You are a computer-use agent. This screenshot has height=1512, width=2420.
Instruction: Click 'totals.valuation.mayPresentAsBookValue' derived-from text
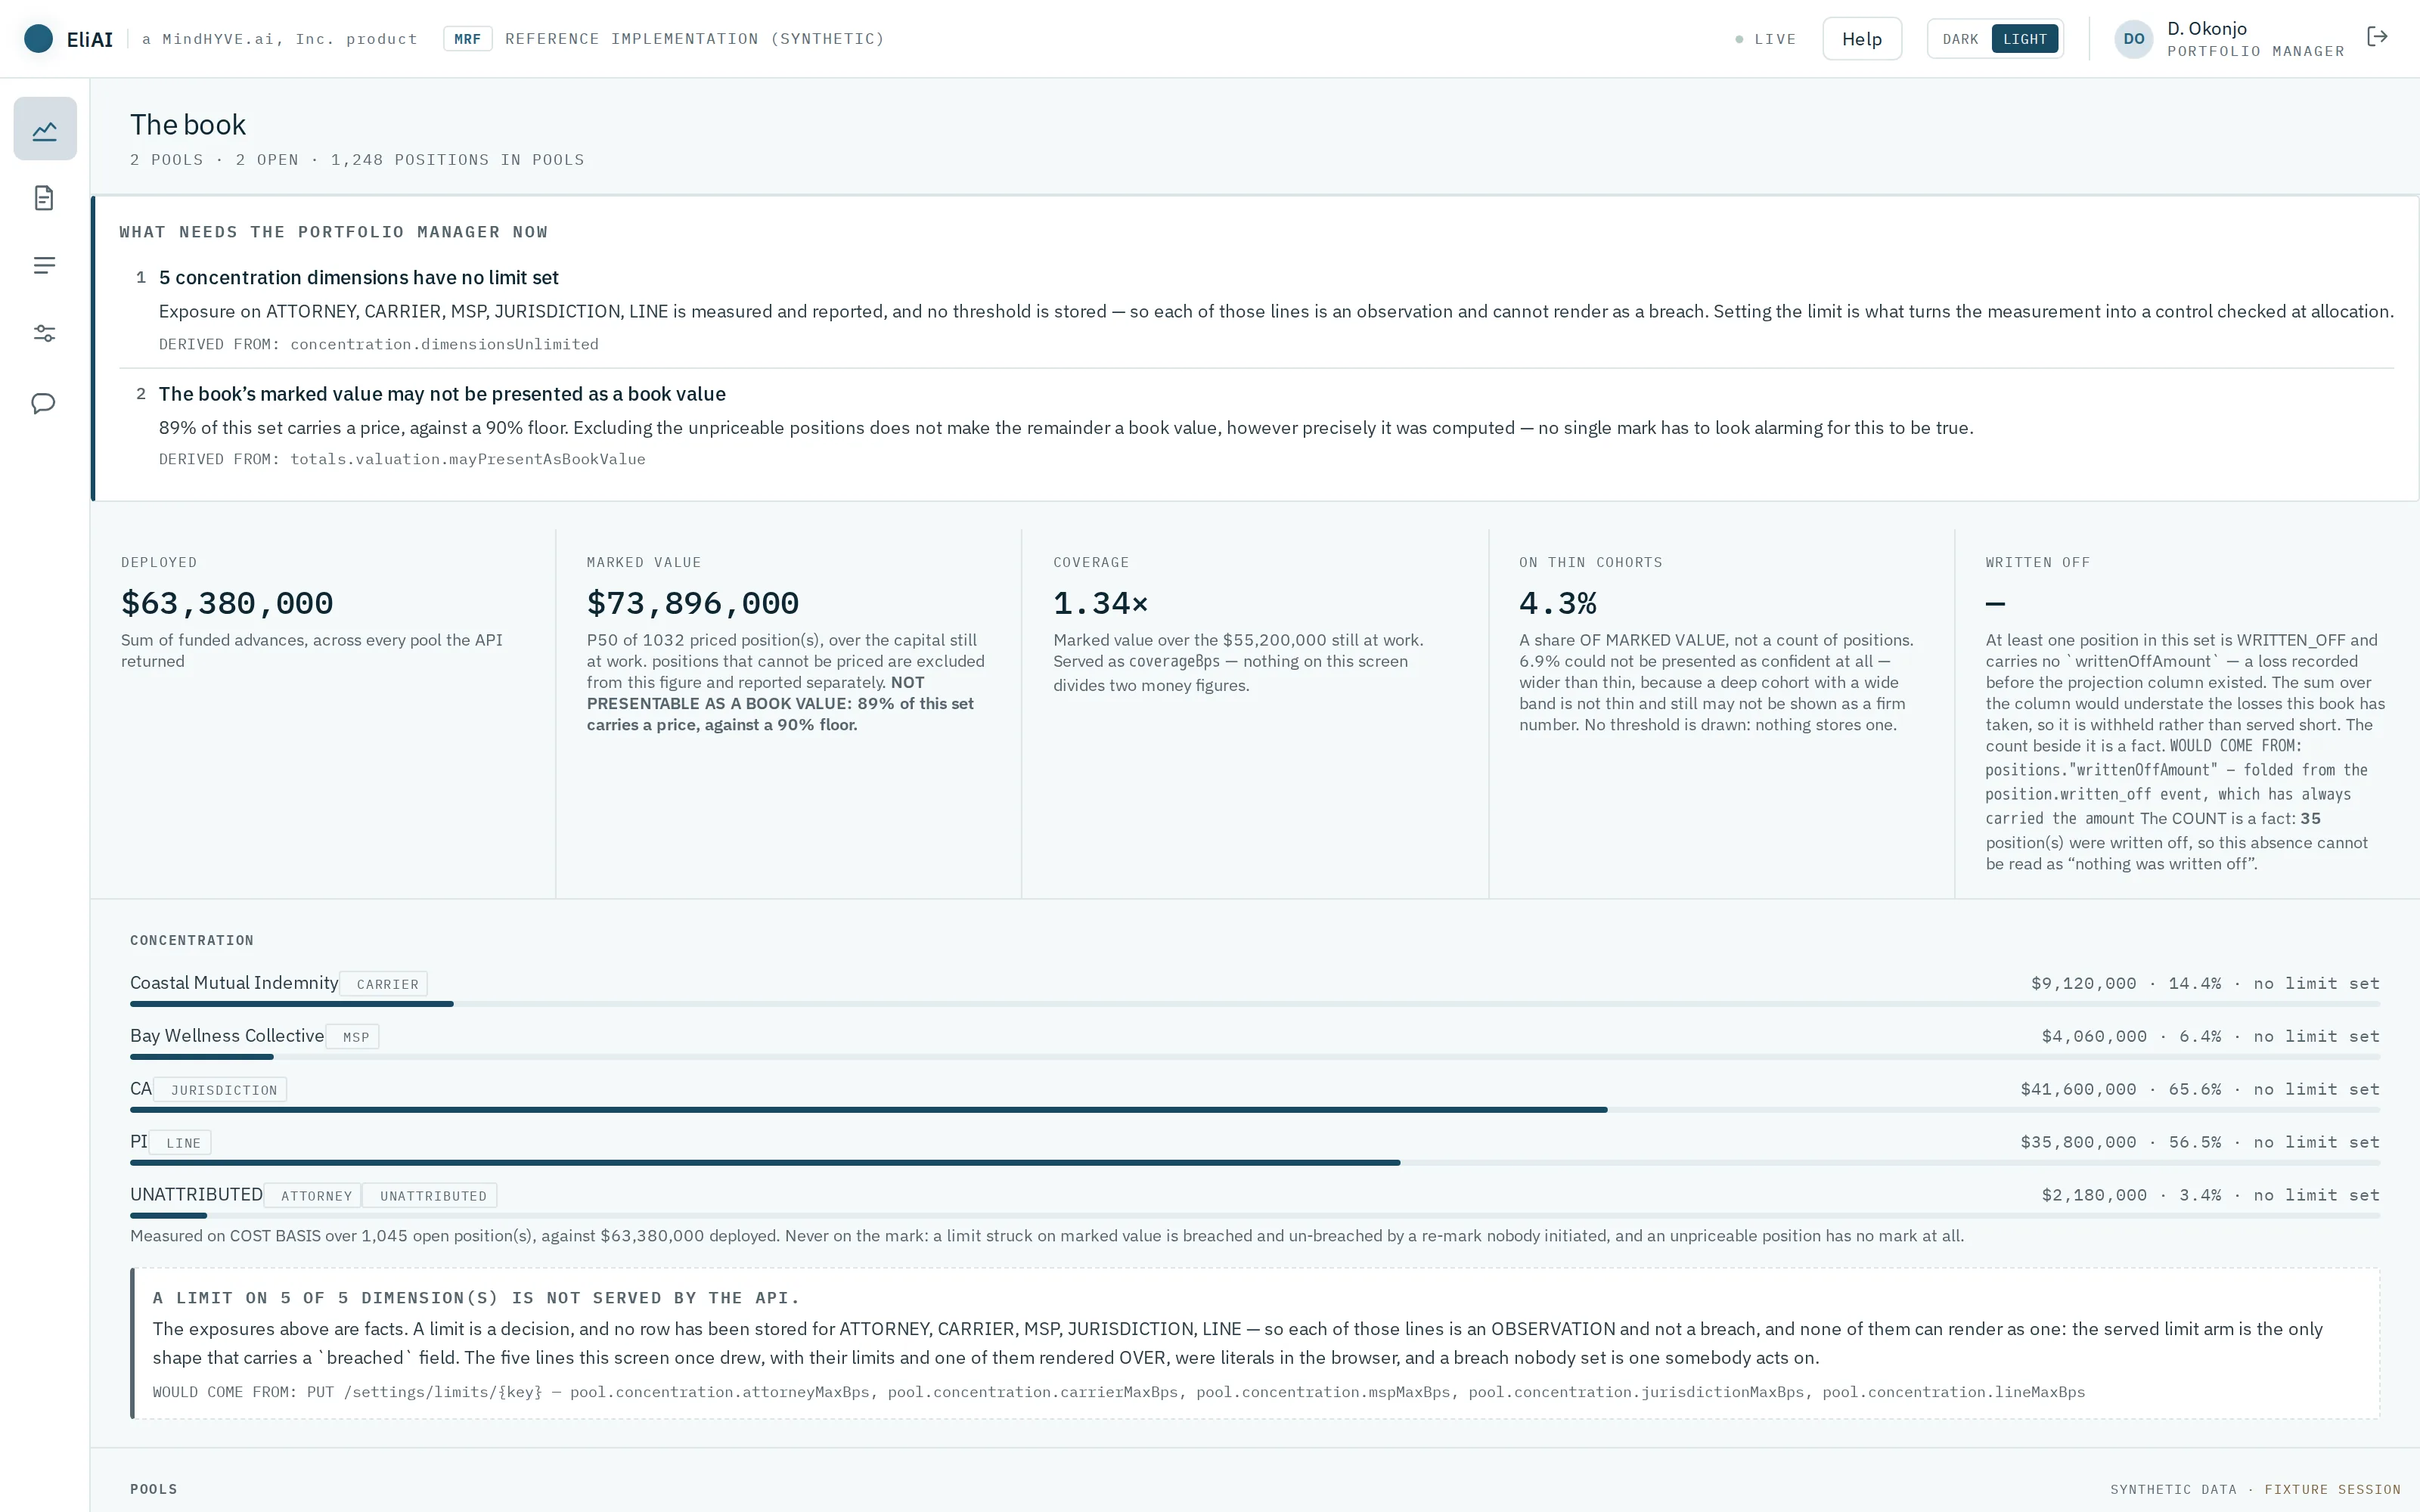pos(468,459)
